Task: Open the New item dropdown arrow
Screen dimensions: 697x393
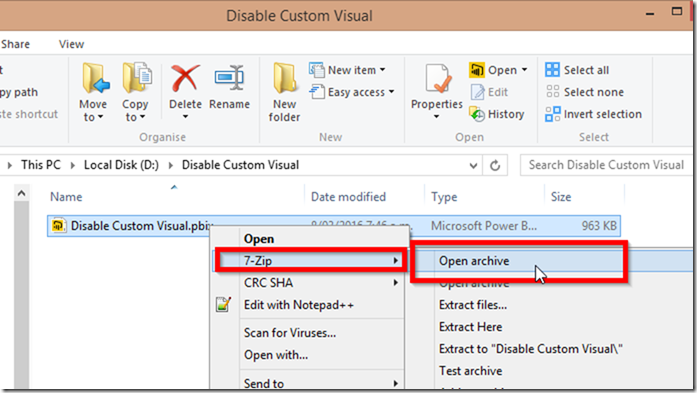Action: coord(382,70)
